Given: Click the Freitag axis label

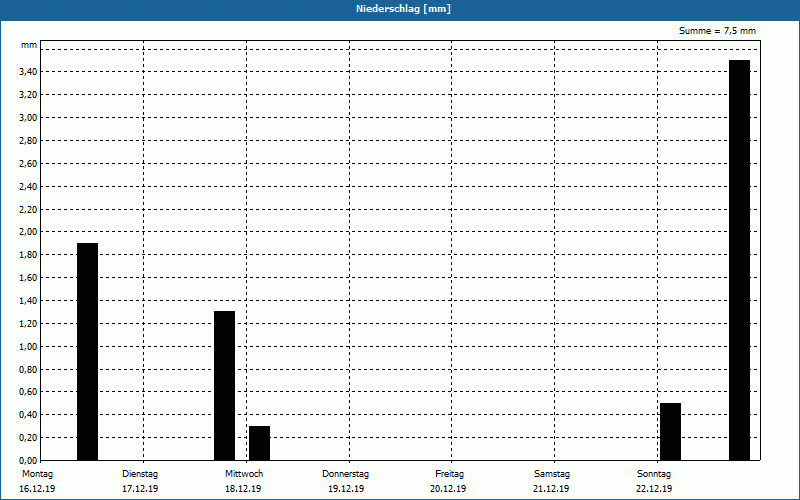Looking at the screenshot, I should 449,474.
